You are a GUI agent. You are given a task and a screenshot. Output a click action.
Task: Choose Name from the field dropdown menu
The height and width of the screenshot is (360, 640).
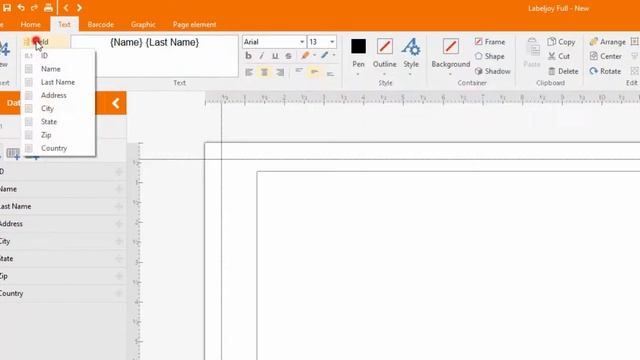[58, 69]
